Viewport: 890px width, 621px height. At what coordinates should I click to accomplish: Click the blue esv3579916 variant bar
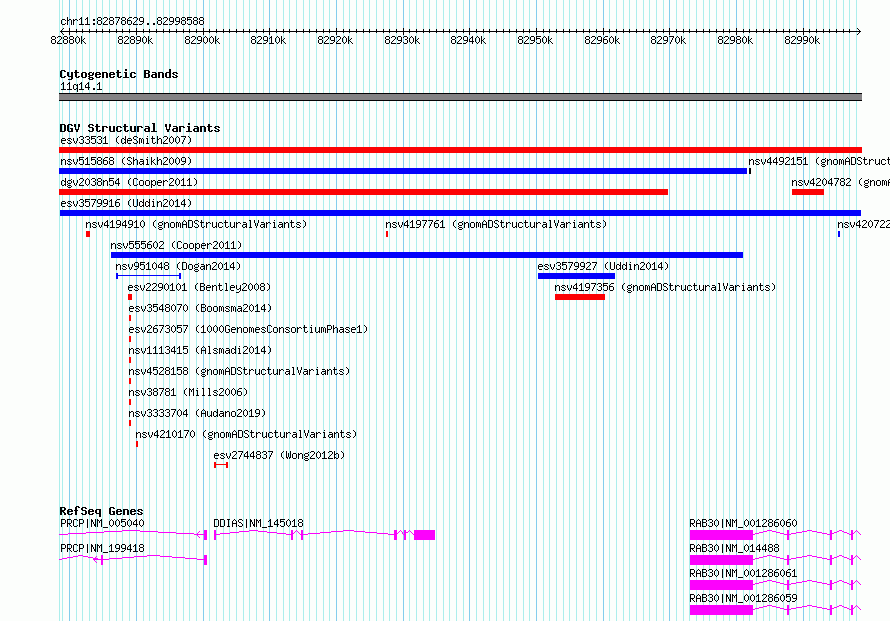pyautogui.click(x=460, y=213)
